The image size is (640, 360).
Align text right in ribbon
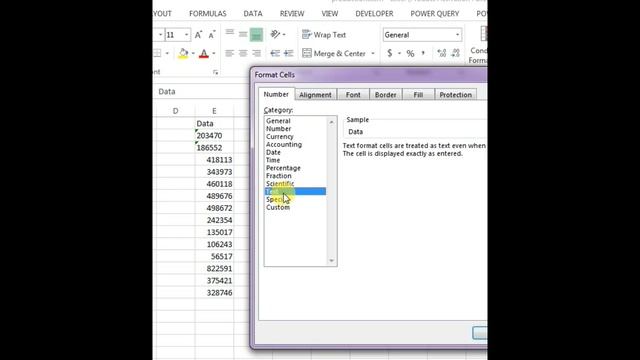(256, 53)
